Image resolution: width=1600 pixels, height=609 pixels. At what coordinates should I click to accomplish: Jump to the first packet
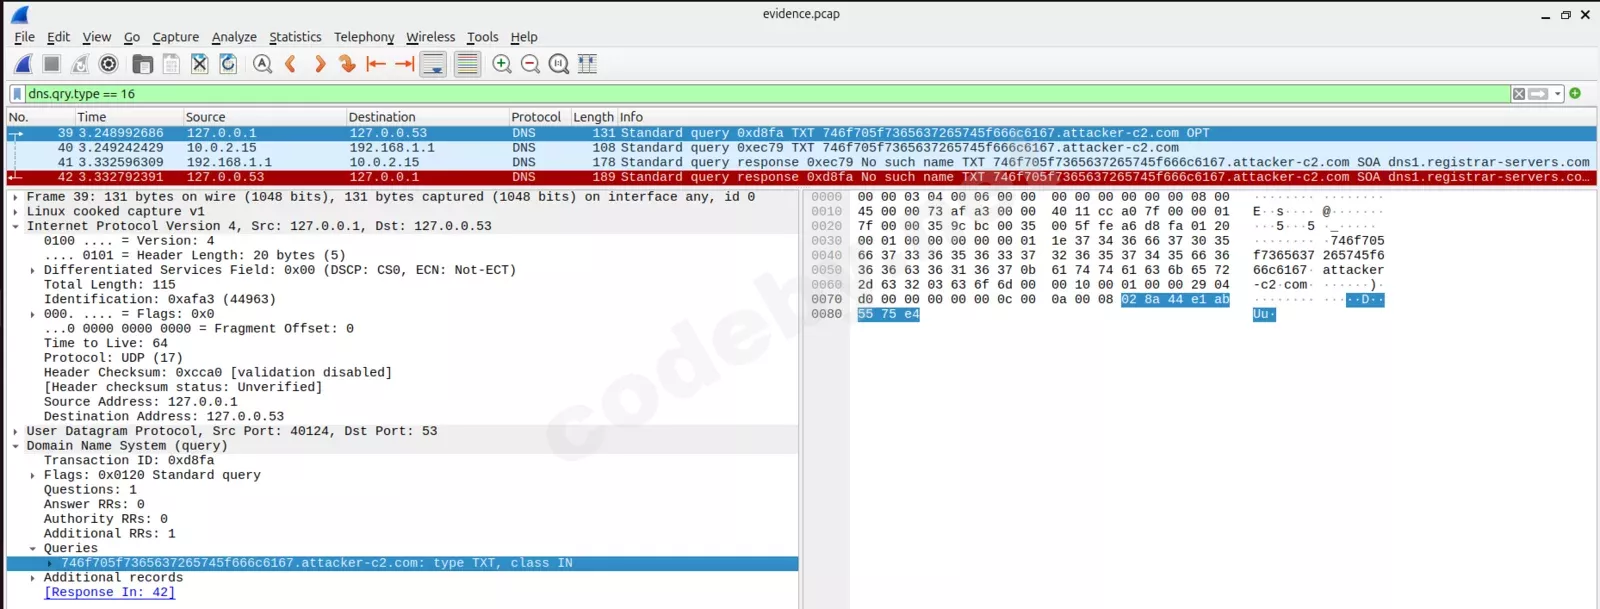coord(376,64)
